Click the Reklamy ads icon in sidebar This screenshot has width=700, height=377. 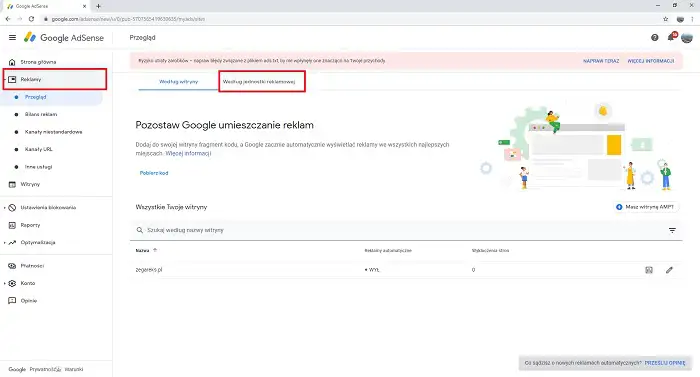(12, 80)
